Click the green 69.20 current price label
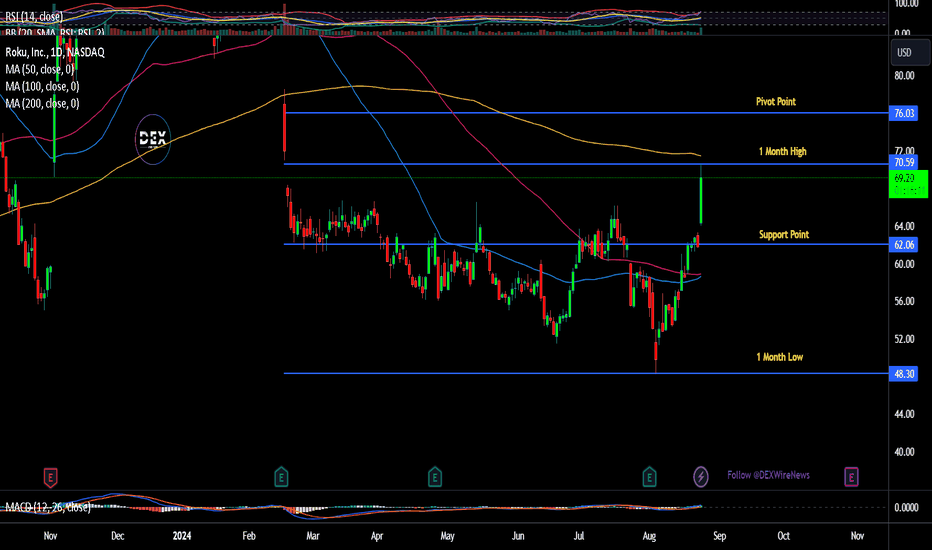The image size is (932, 550). [x=908, y=184]
